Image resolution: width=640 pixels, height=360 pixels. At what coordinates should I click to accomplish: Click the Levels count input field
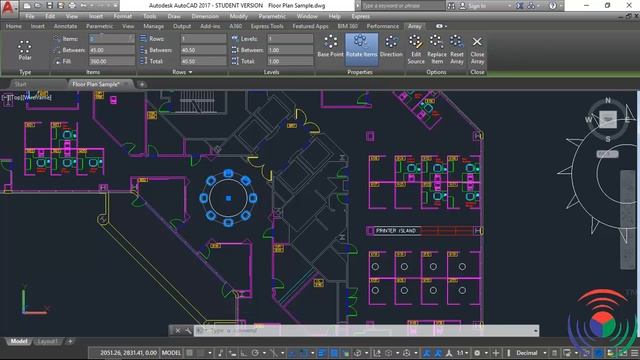[x=290, y=39]
